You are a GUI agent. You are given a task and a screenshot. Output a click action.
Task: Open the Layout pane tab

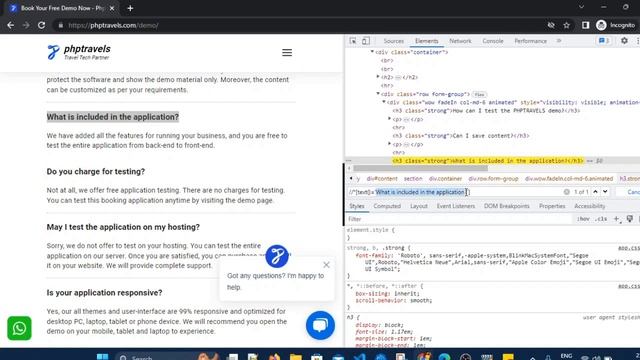419,206
